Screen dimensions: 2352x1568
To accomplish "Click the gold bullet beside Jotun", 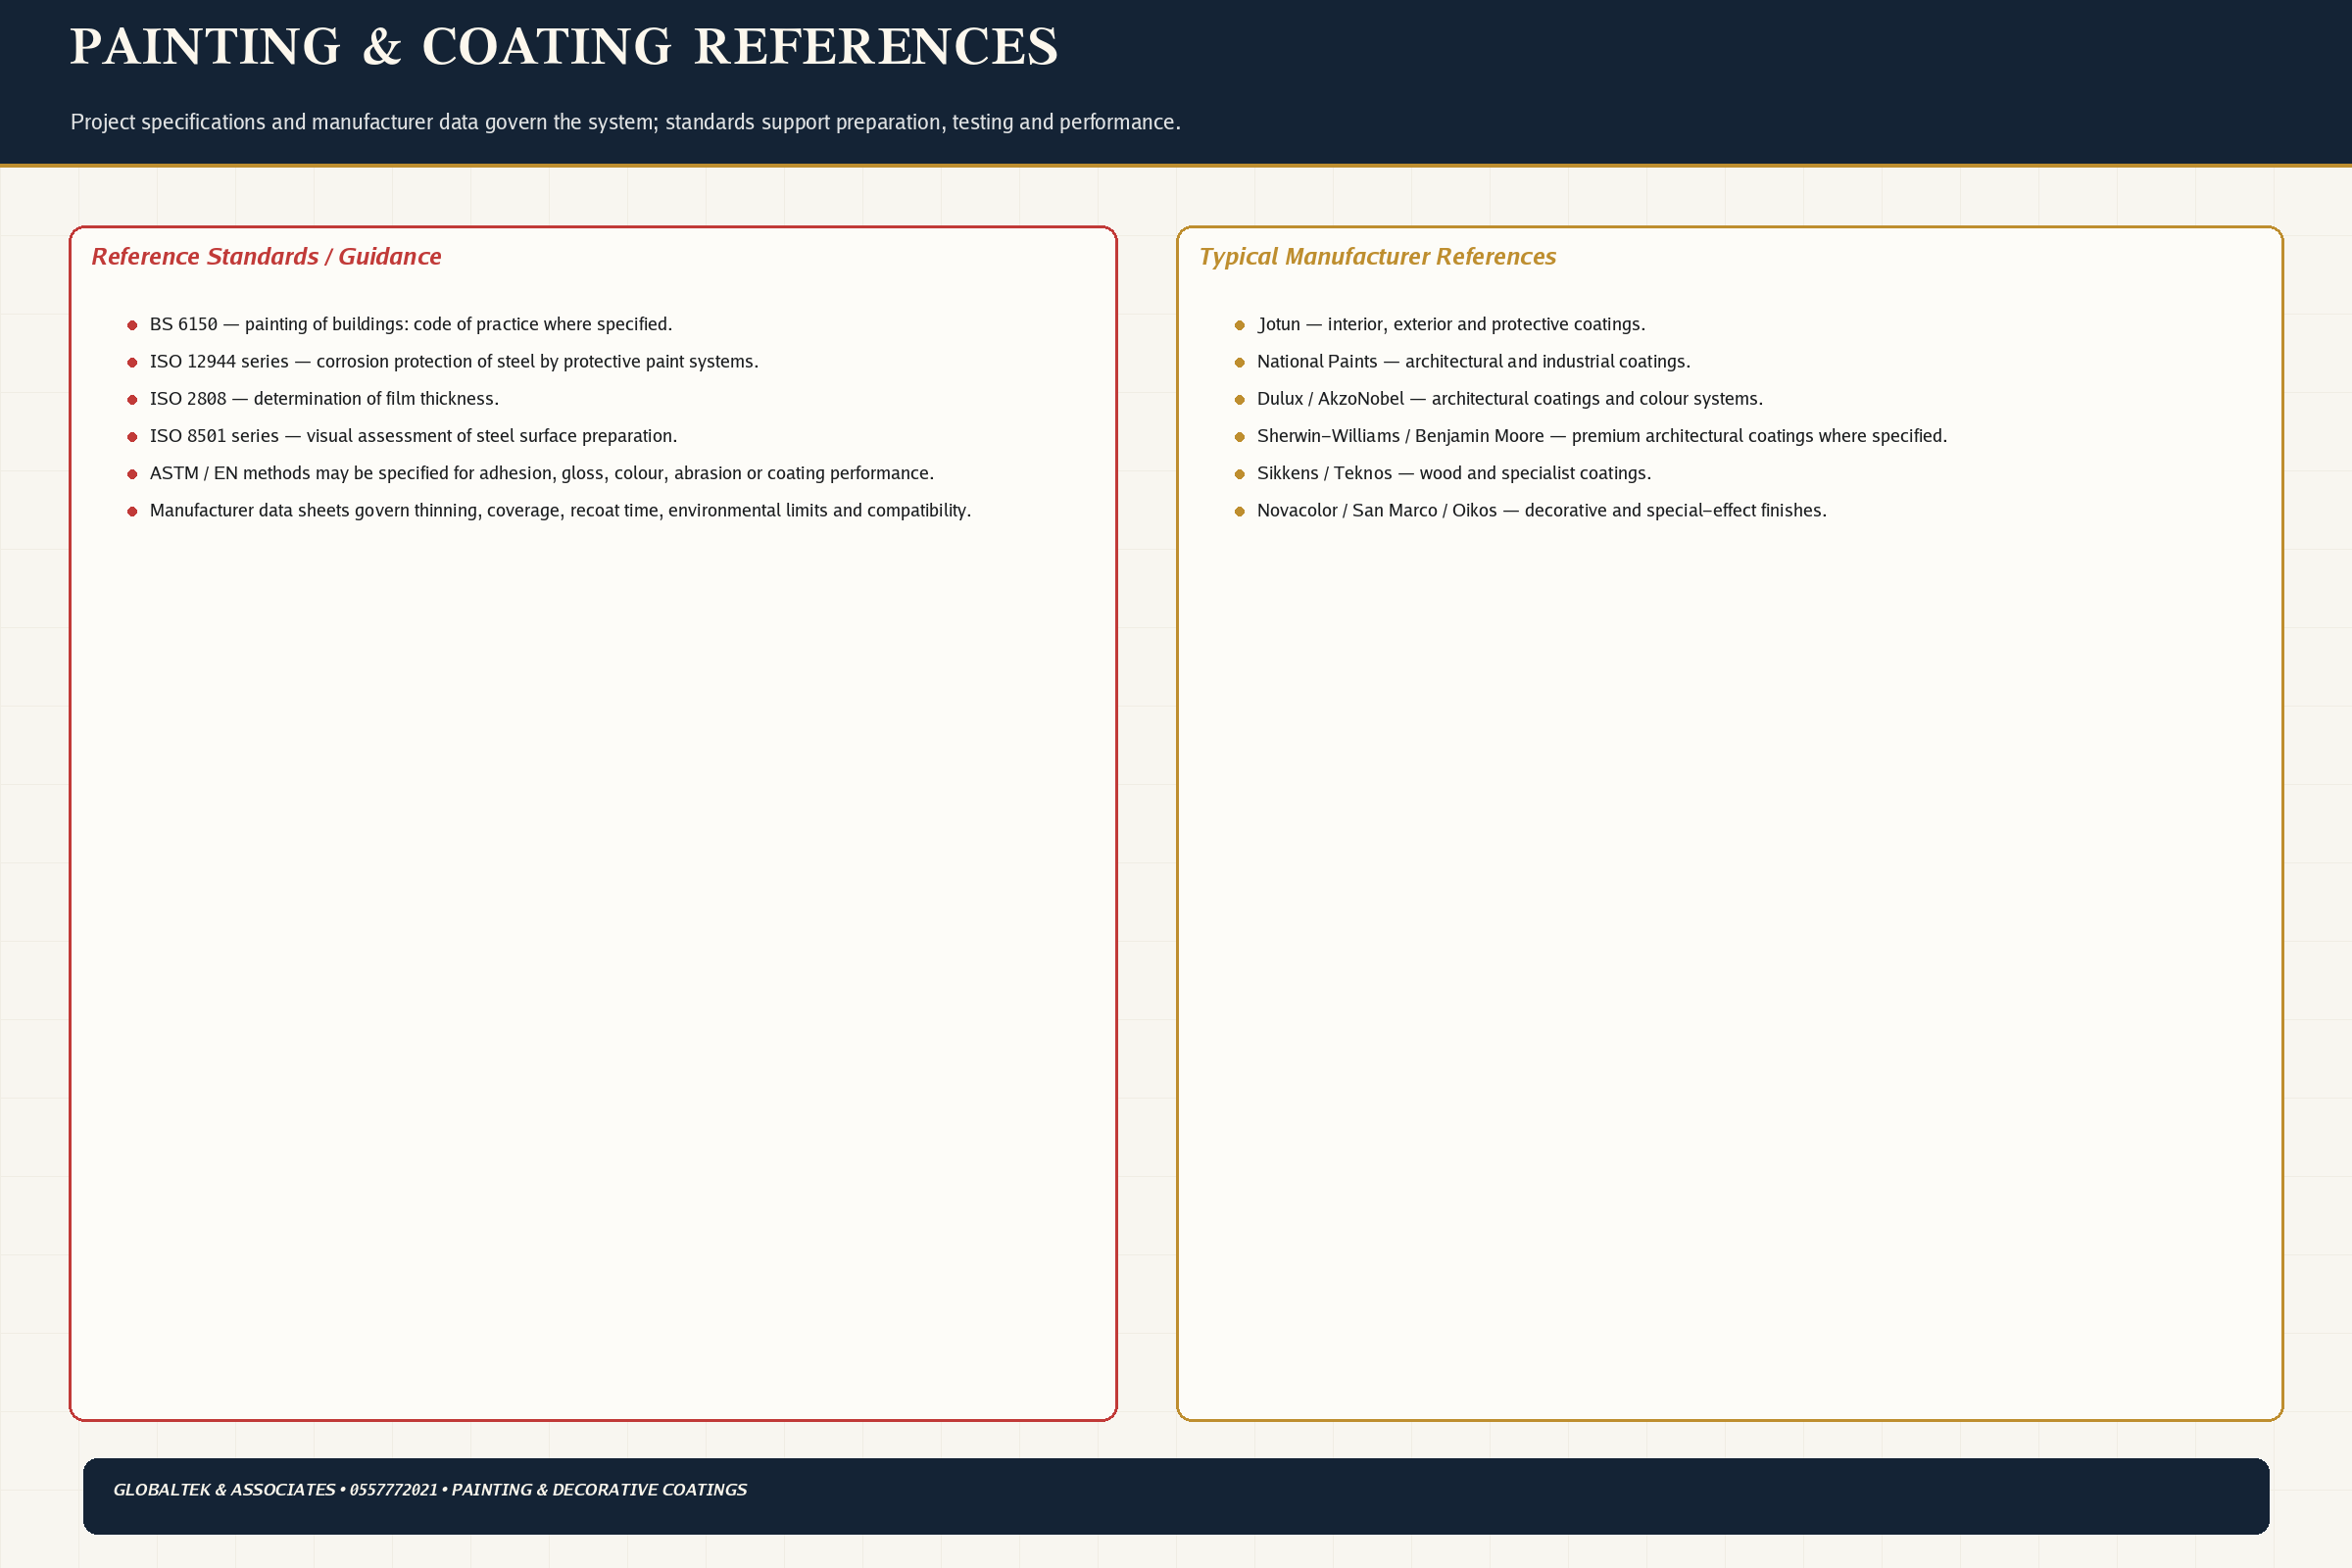I will (1239, 325).
